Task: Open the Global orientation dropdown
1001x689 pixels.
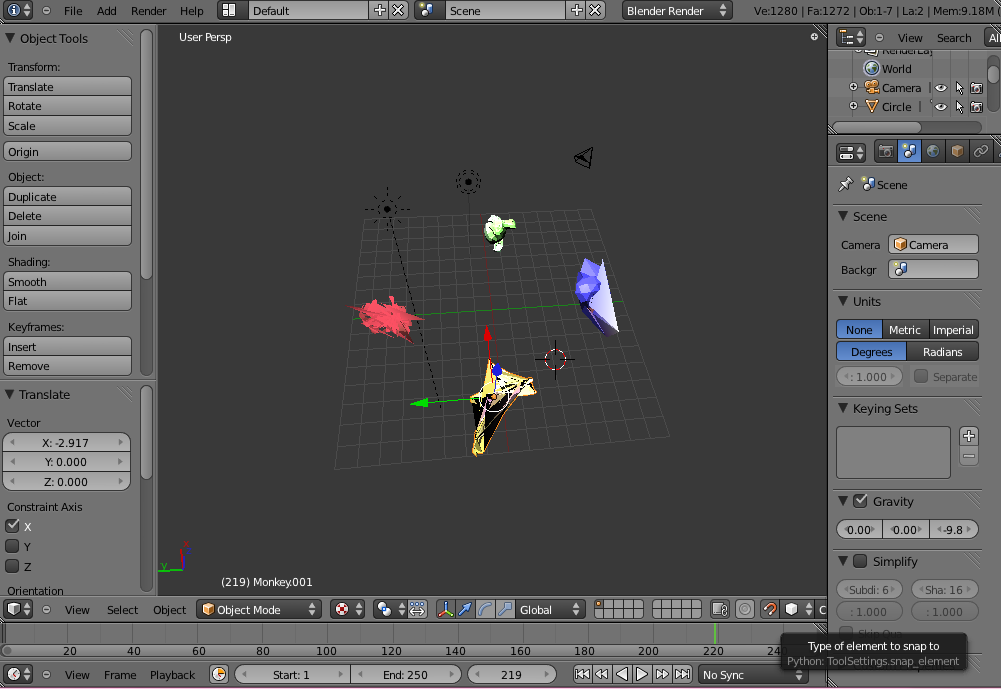Action: [x=550, y=609]
